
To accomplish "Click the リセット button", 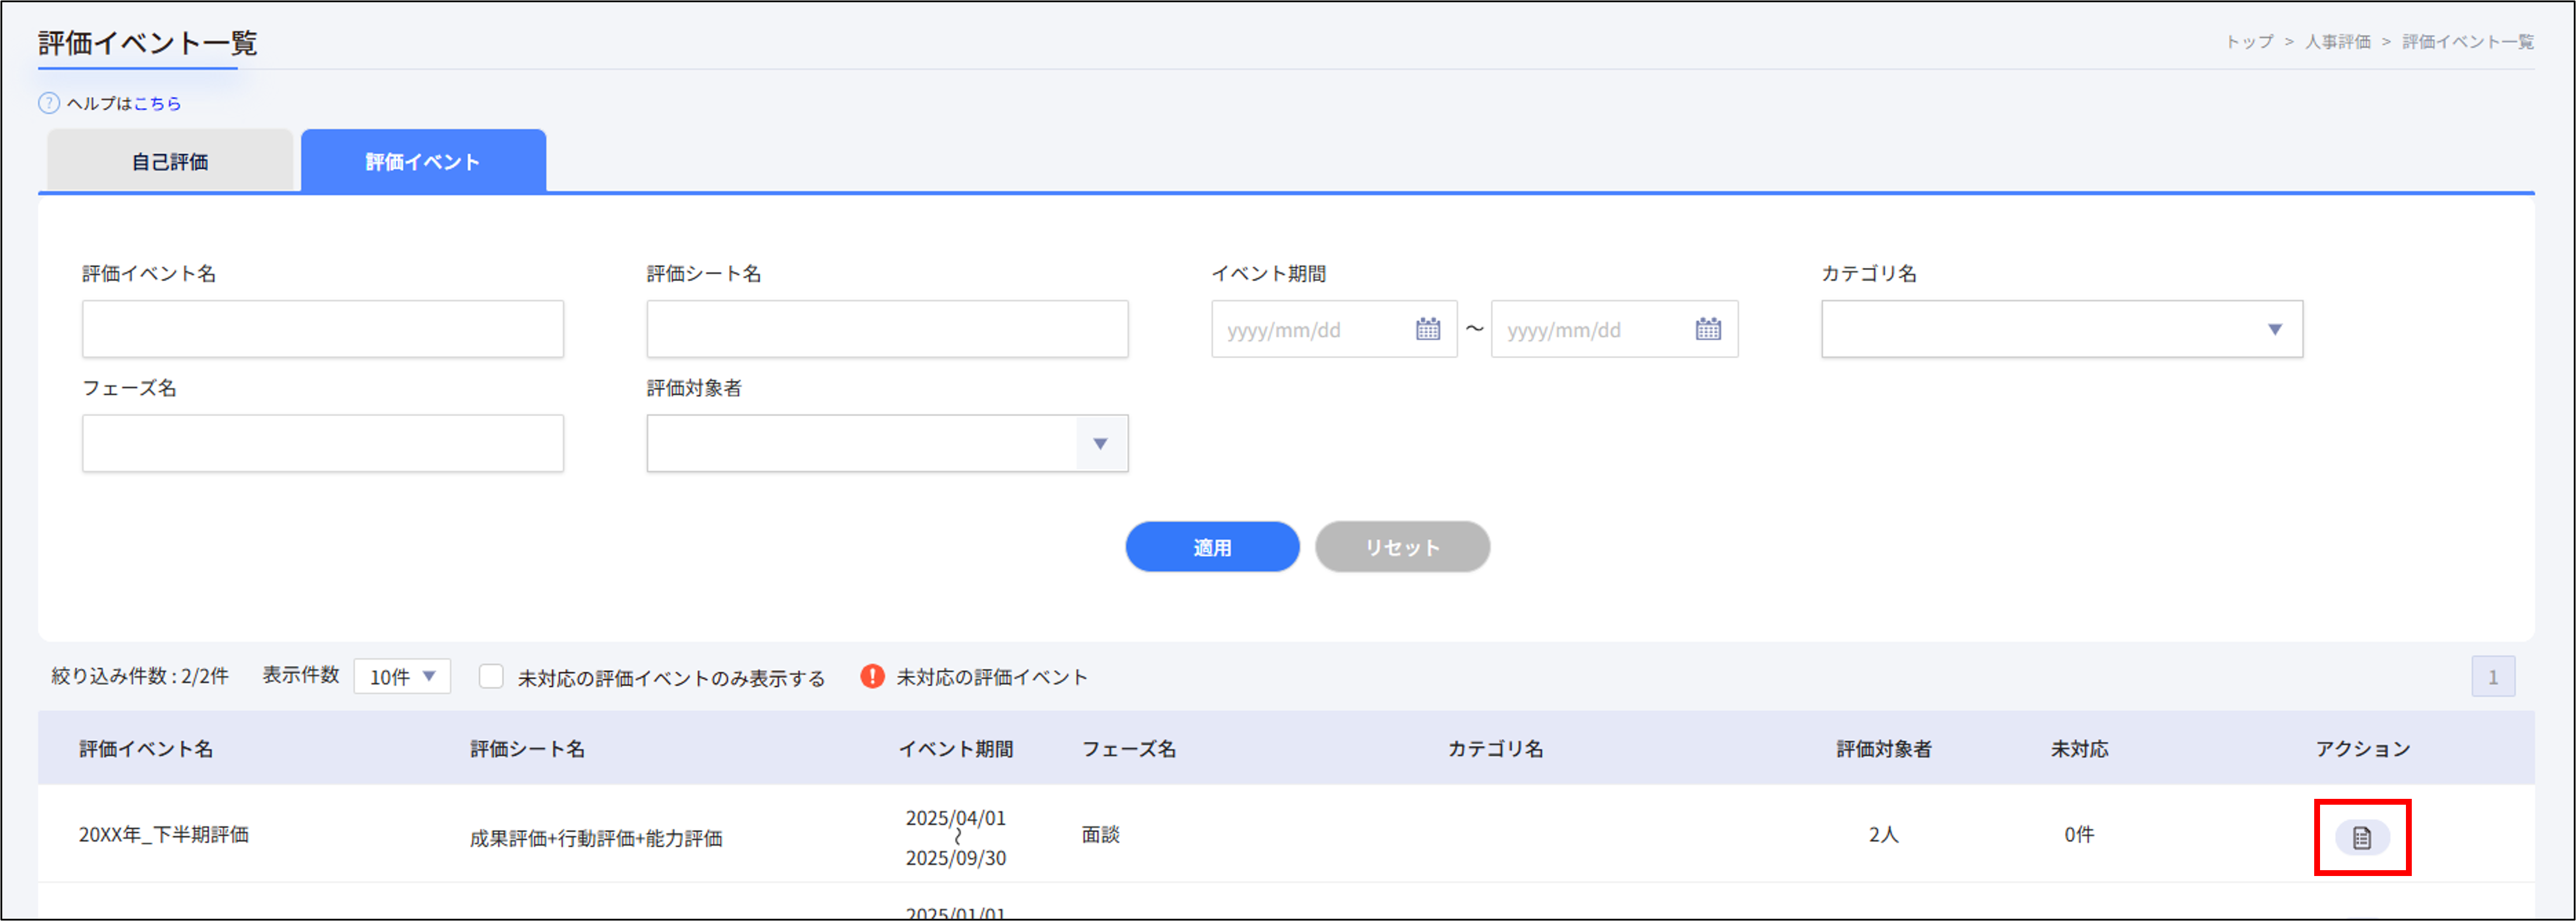I will click(1402, 547).
